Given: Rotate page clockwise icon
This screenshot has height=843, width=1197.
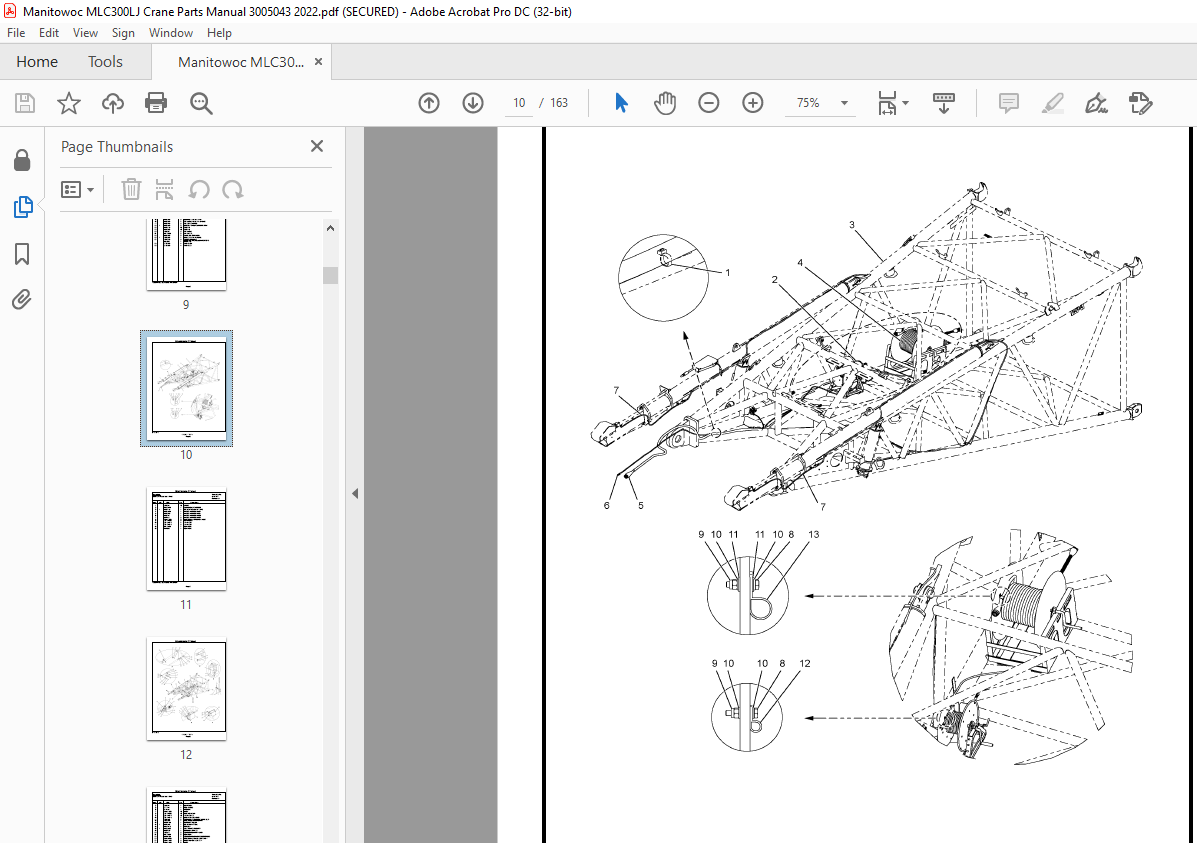Looking at the screenshot, I should (233, 189).
